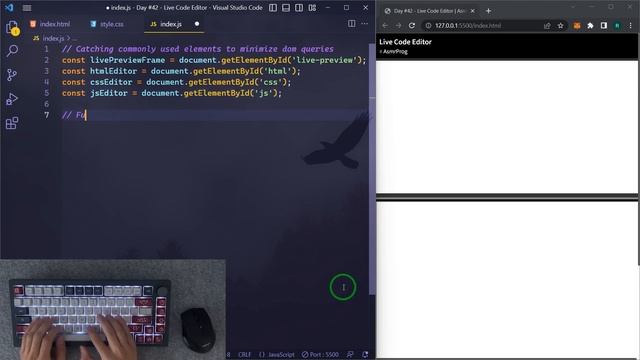This screenshot has width=640, height=360.
Task: Open the Run and Debug view
Action: tap(12, 99)
